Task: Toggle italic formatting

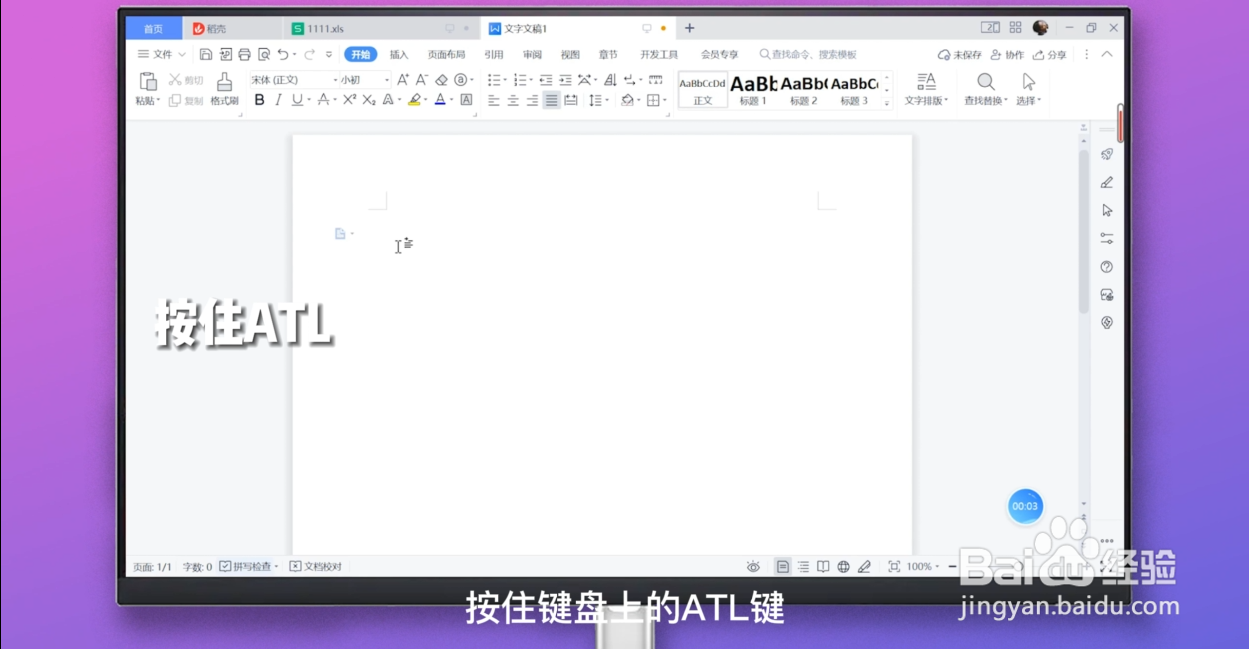Action: tap(277, 99)
